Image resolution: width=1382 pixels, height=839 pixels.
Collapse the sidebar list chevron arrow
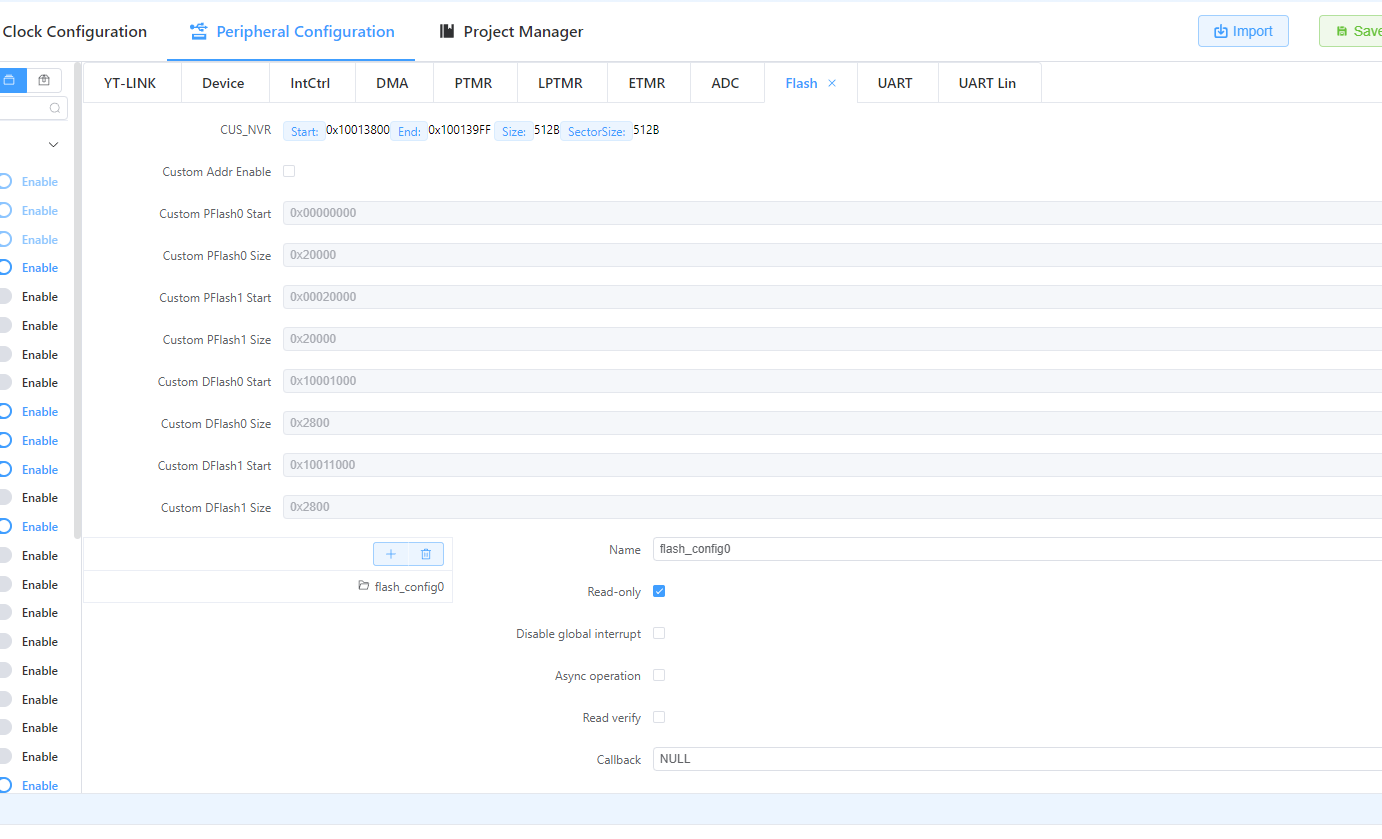point(54,145)
